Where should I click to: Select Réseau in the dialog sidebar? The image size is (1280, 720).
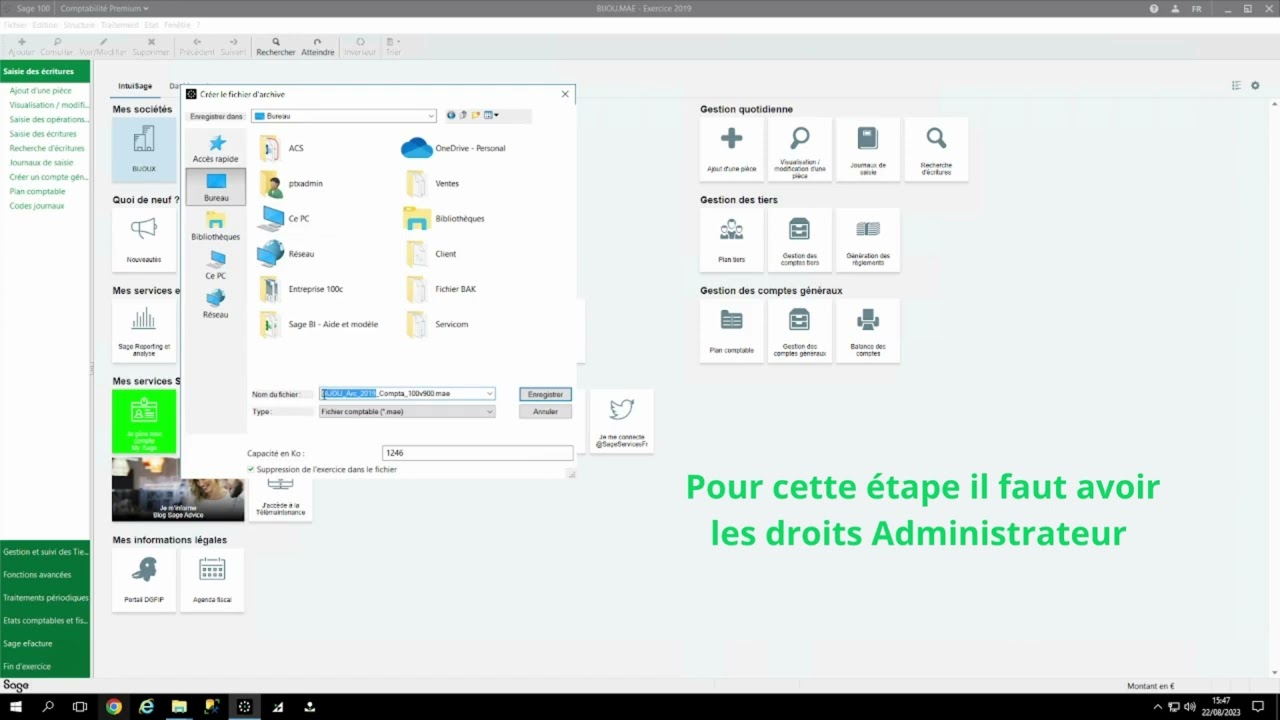coord(216,304)
